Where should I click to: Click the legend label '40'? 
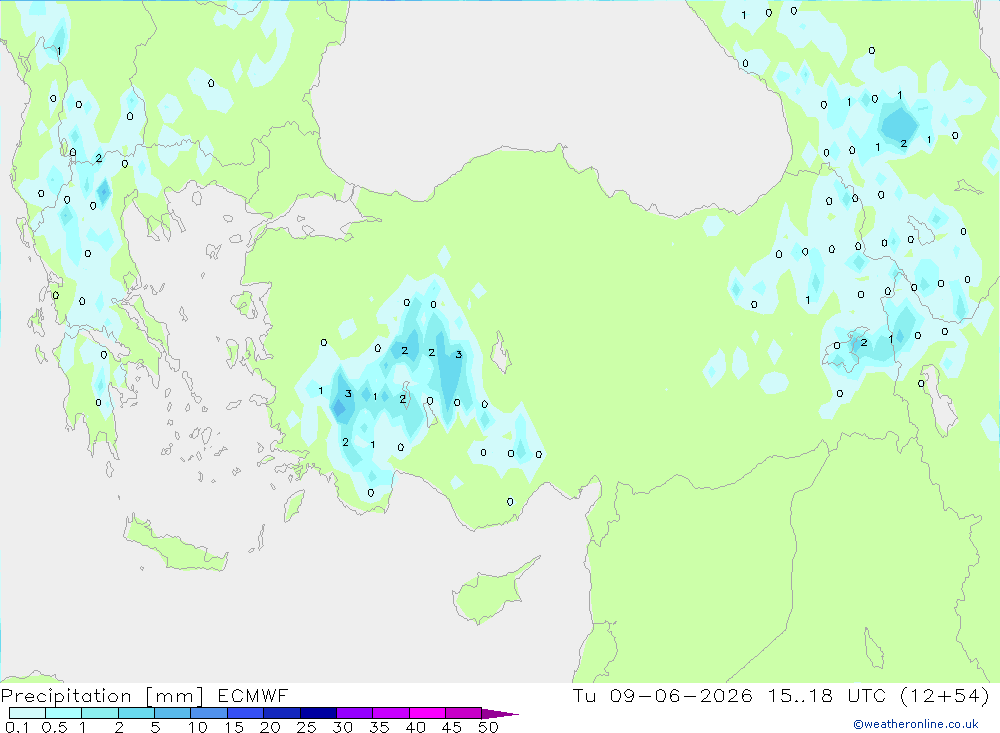[x=415, y=727]
